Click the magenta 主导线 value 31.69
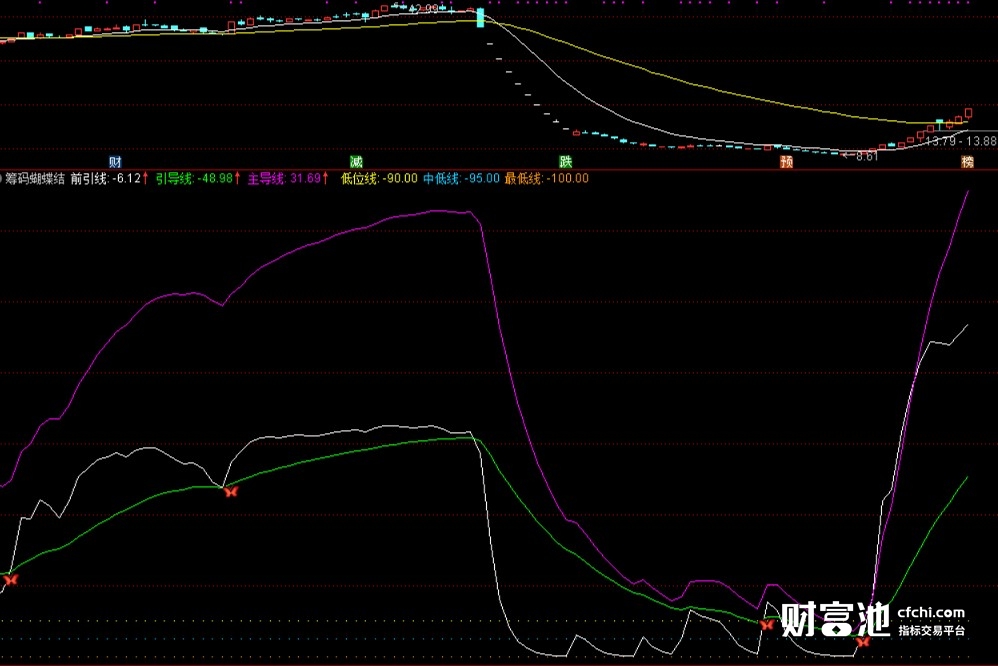 click(306, 179)
